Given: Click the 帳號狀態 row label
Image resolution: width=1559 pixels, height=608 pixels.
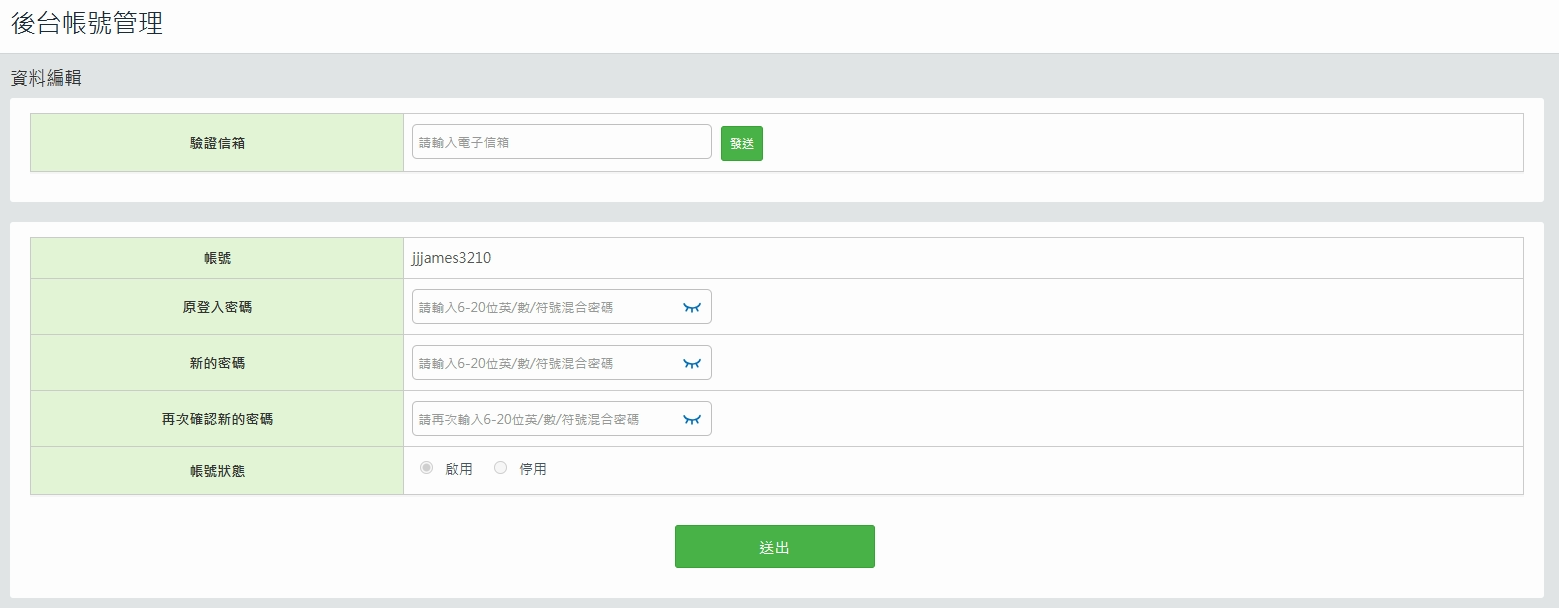Looking at the screenshot, I should pyautogui.click(x=217, y=470).
